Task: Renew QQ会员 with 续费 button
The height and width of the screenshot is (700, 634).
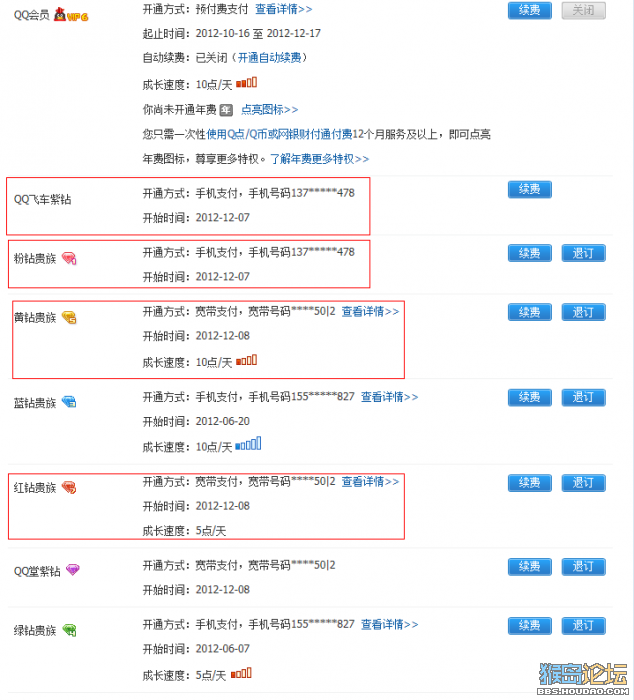Action: click(x=530, y=11)
